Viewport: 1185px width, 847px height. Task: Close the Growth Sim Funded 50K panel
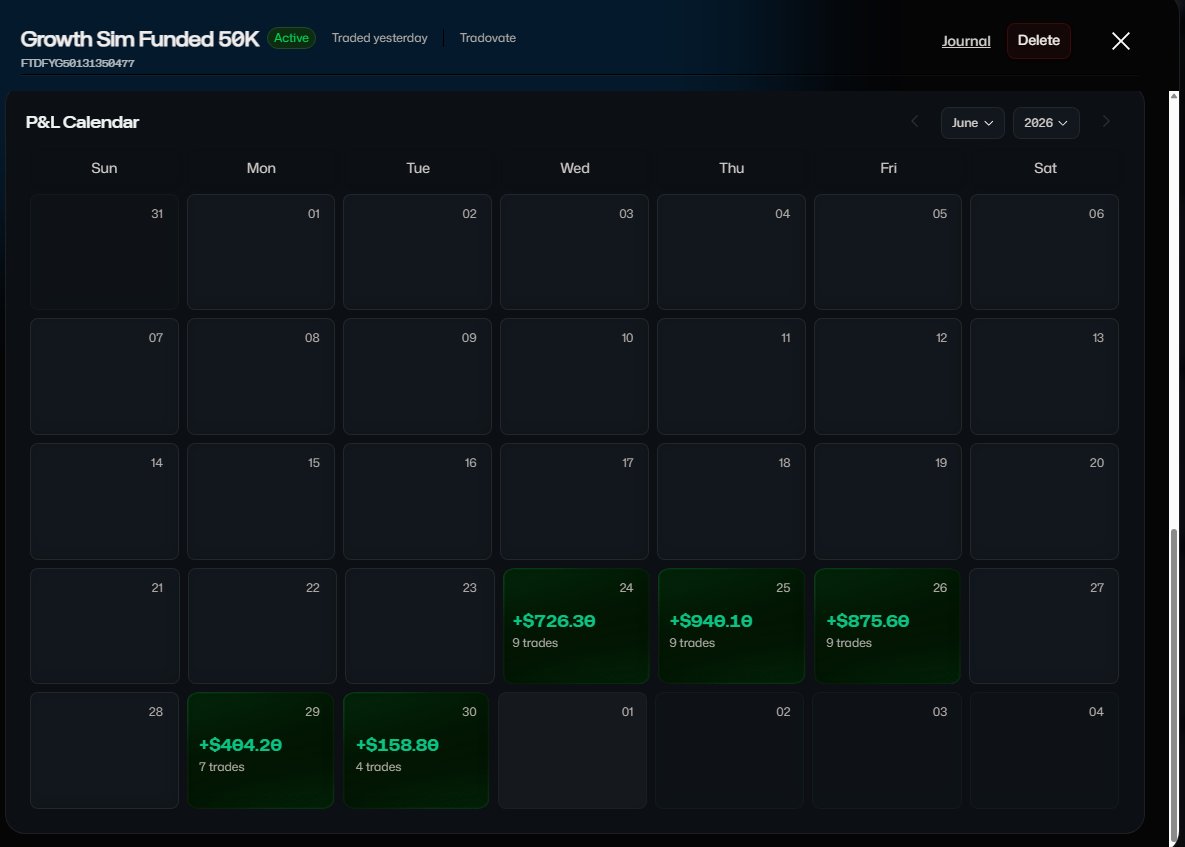click(x=1121, y=41)
